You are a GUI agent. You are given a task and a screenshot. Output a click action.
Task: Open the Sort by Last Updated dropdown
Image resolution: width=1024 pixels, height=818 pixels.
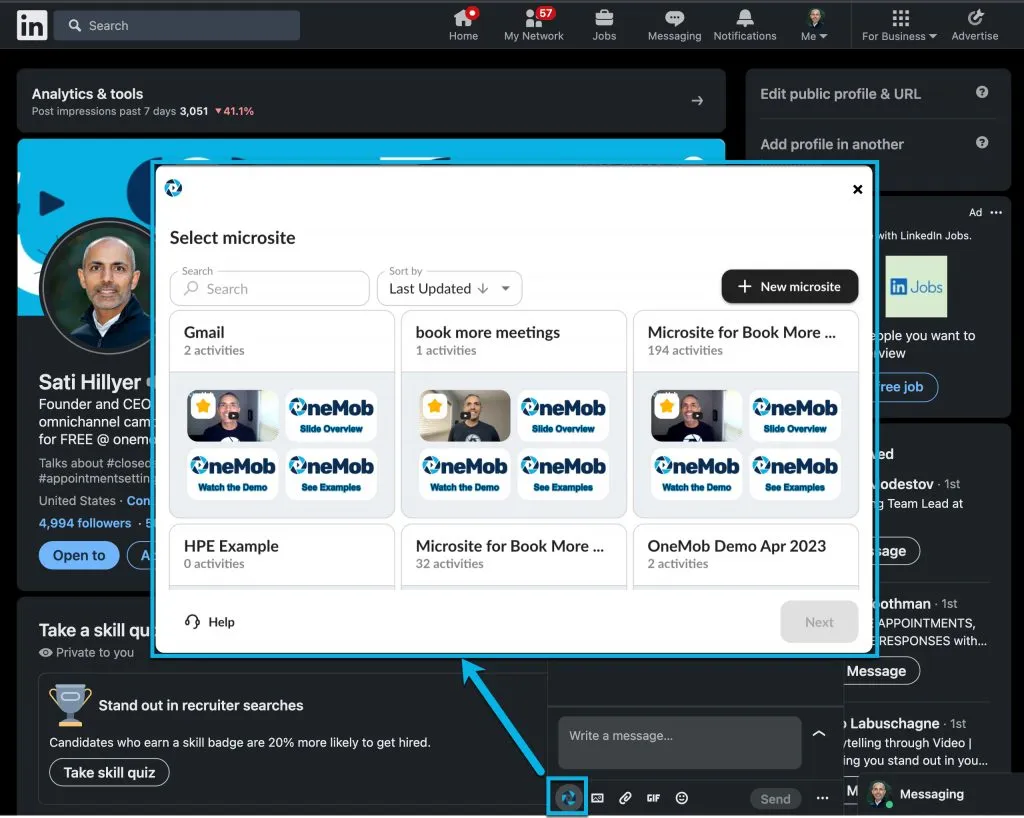pos(449,289)
